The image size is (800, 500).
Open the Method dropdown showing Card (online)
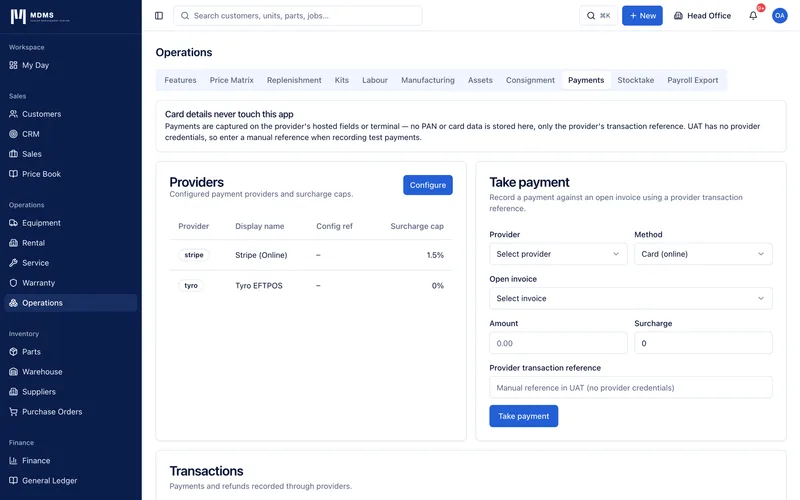pos(703,254)
